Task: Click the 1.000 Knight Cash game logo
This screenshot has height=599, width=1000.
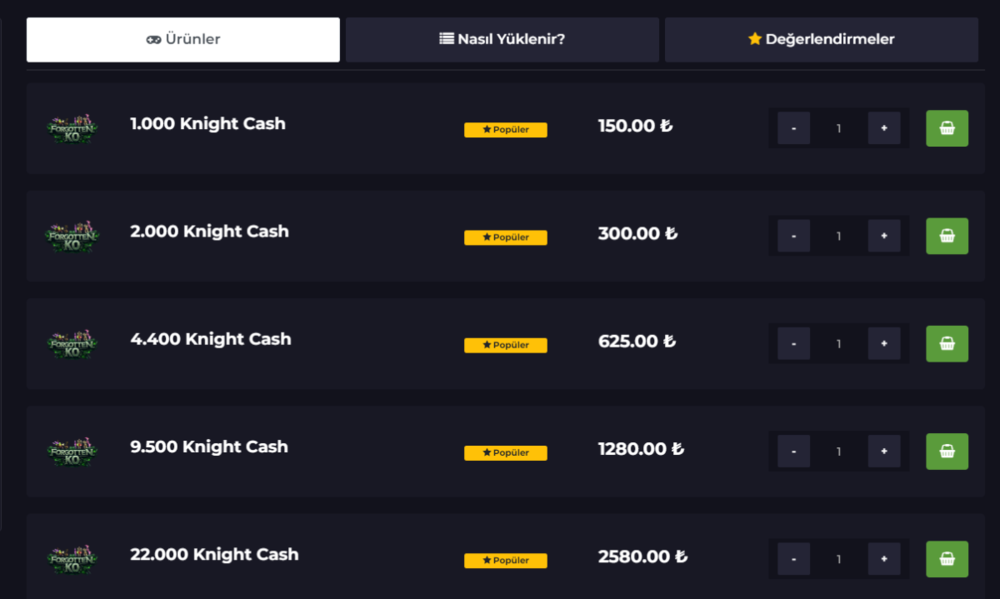Action: click(x=72, y=128)
